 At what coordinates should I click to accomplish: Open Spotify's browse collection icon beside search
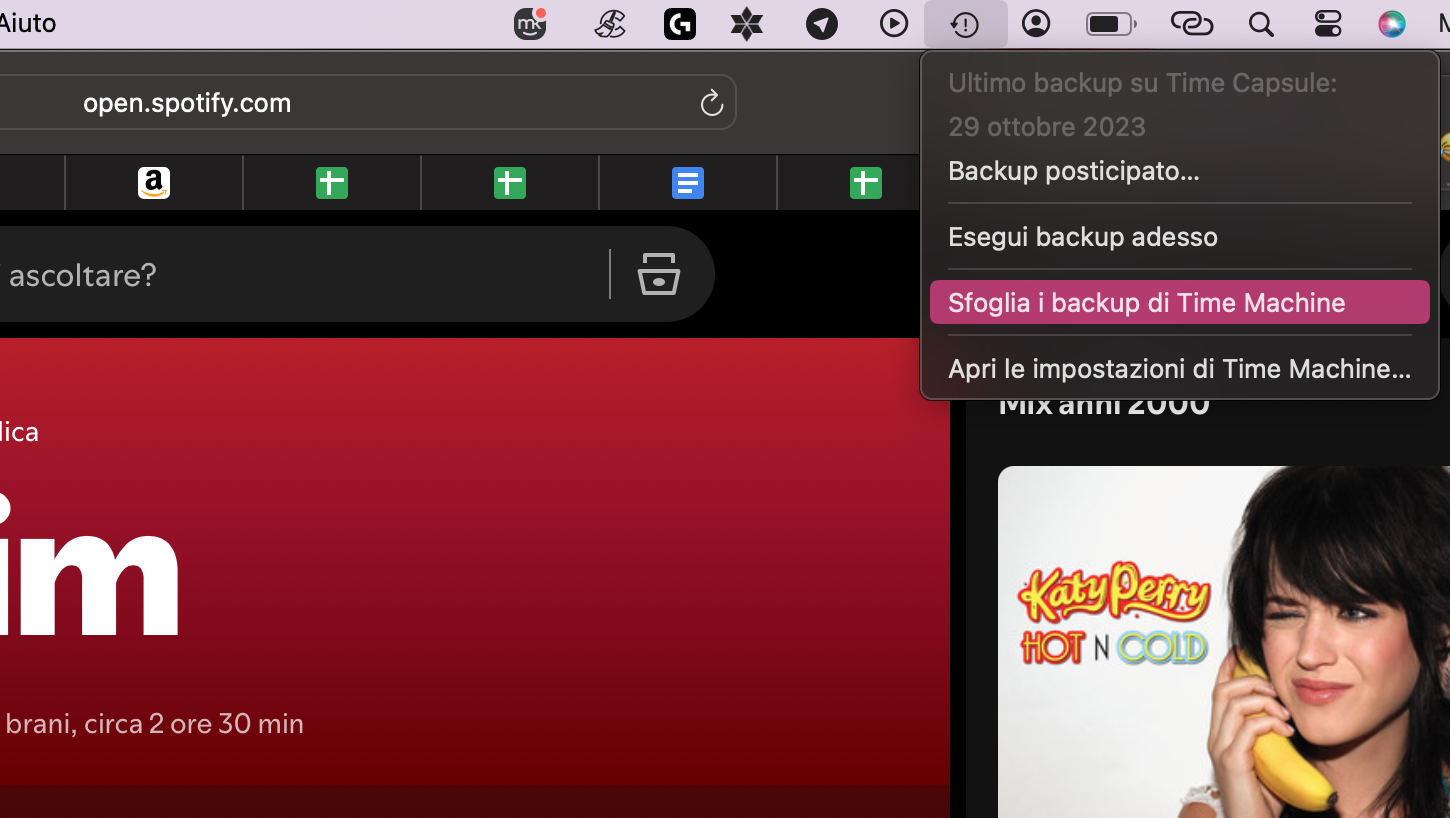click(x=658, y=274)
